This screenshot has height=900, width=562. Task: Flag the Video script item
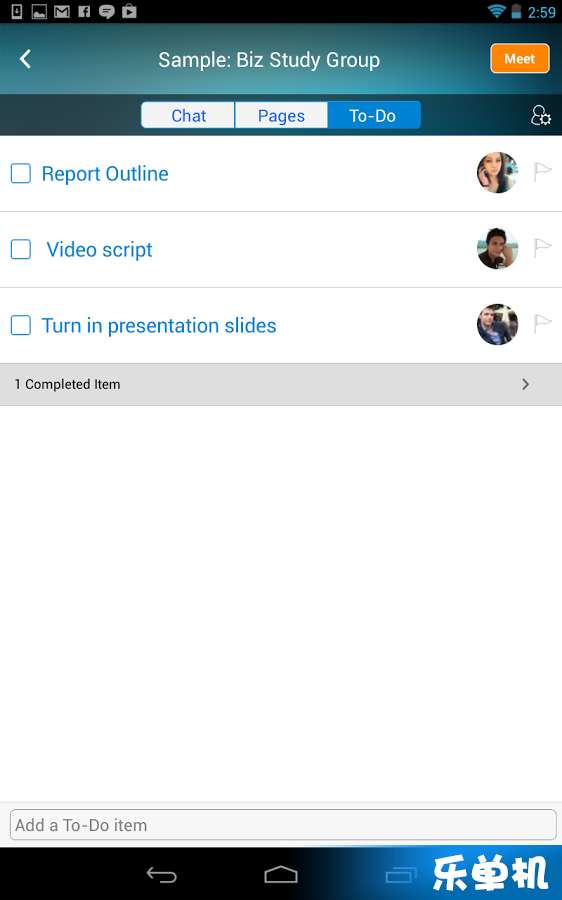[x=542, y=249]
